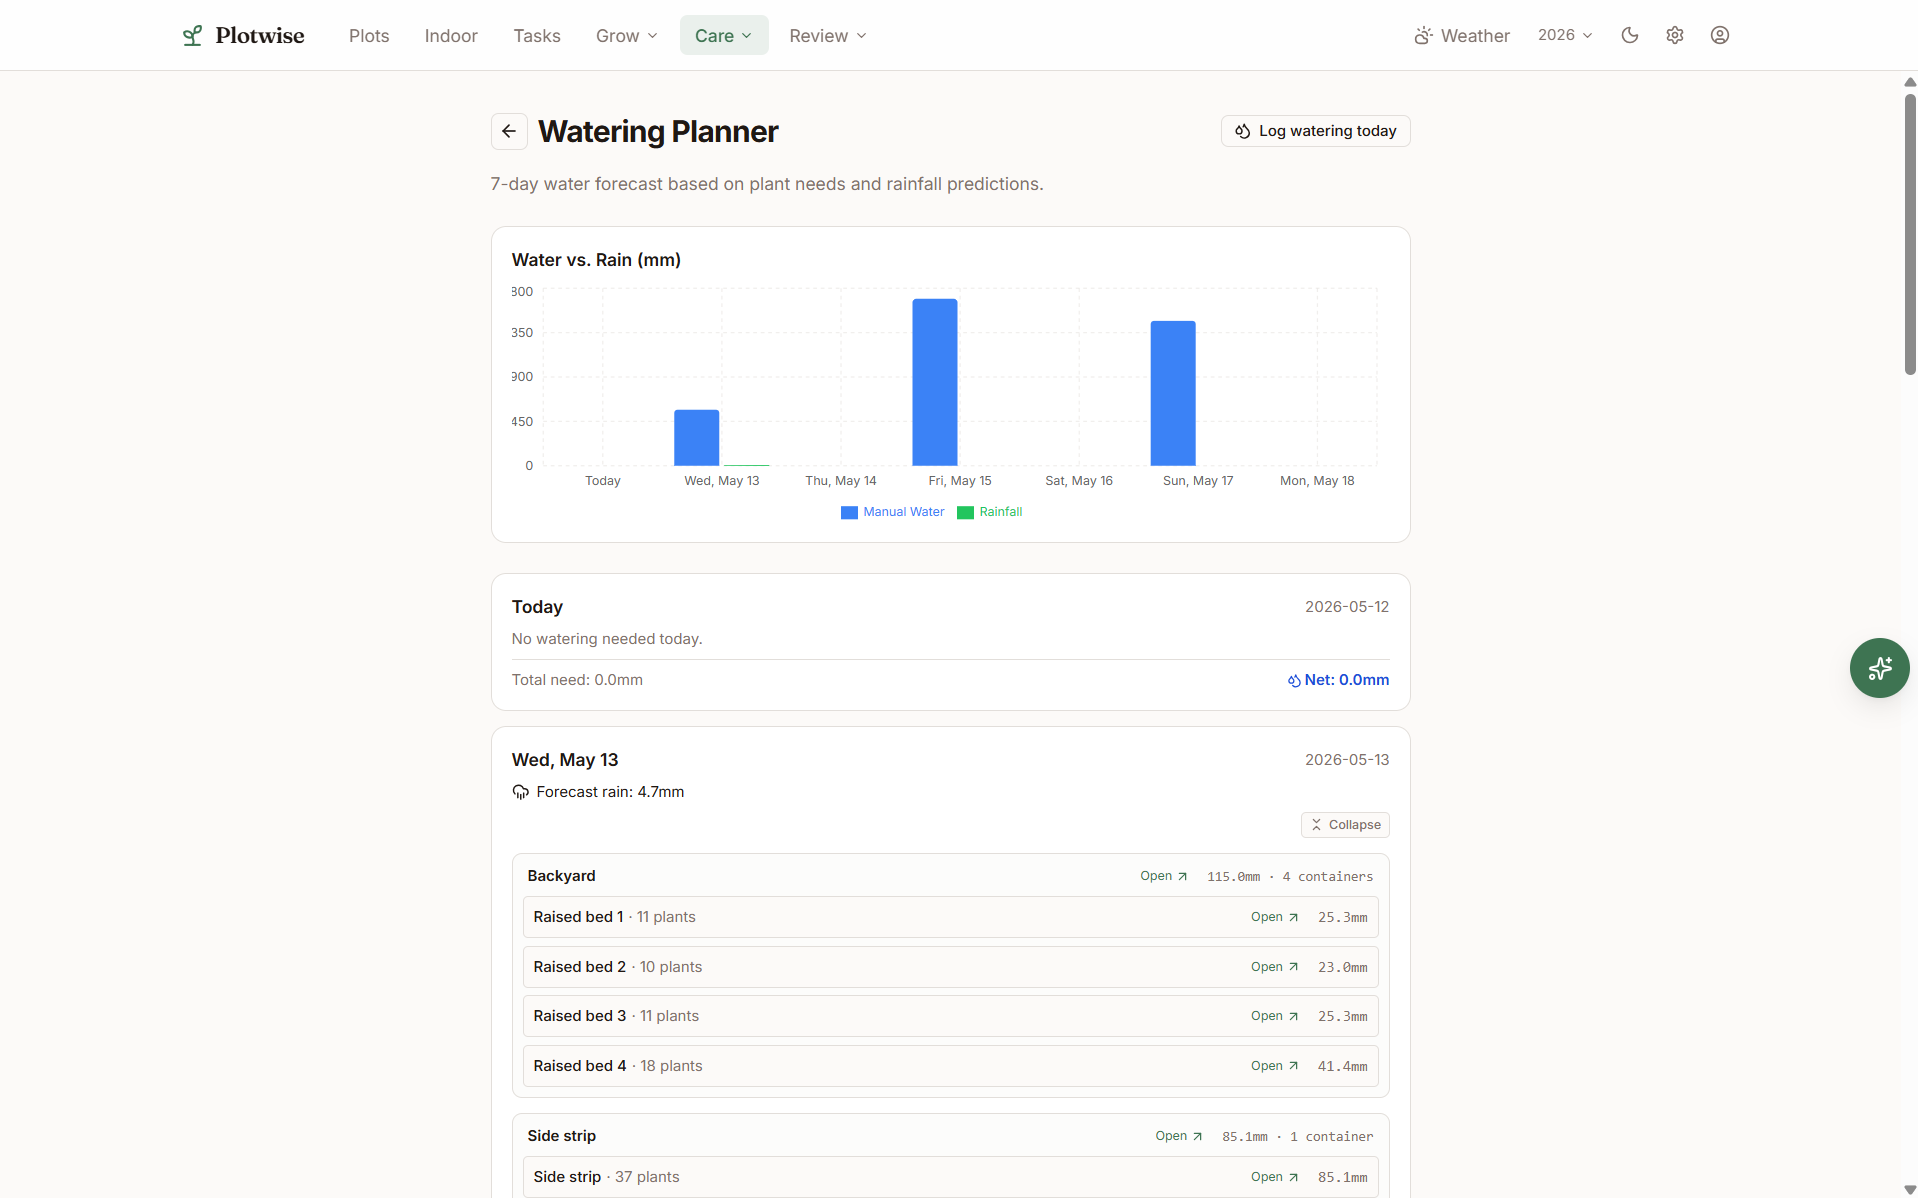Screen dimensions: 1918x1198
Task: Click Raised bed 2 value 23.0mm
Action: click(1342, 968)
